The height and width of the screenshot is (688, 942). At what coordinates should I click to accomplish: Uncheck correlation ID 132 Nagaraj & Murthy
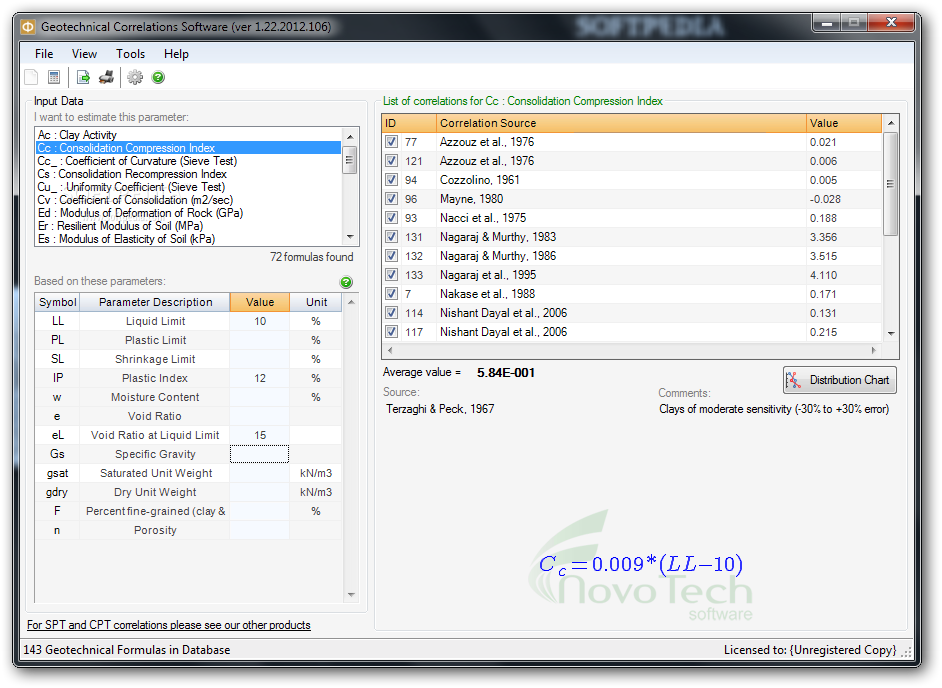coord(392,256)
